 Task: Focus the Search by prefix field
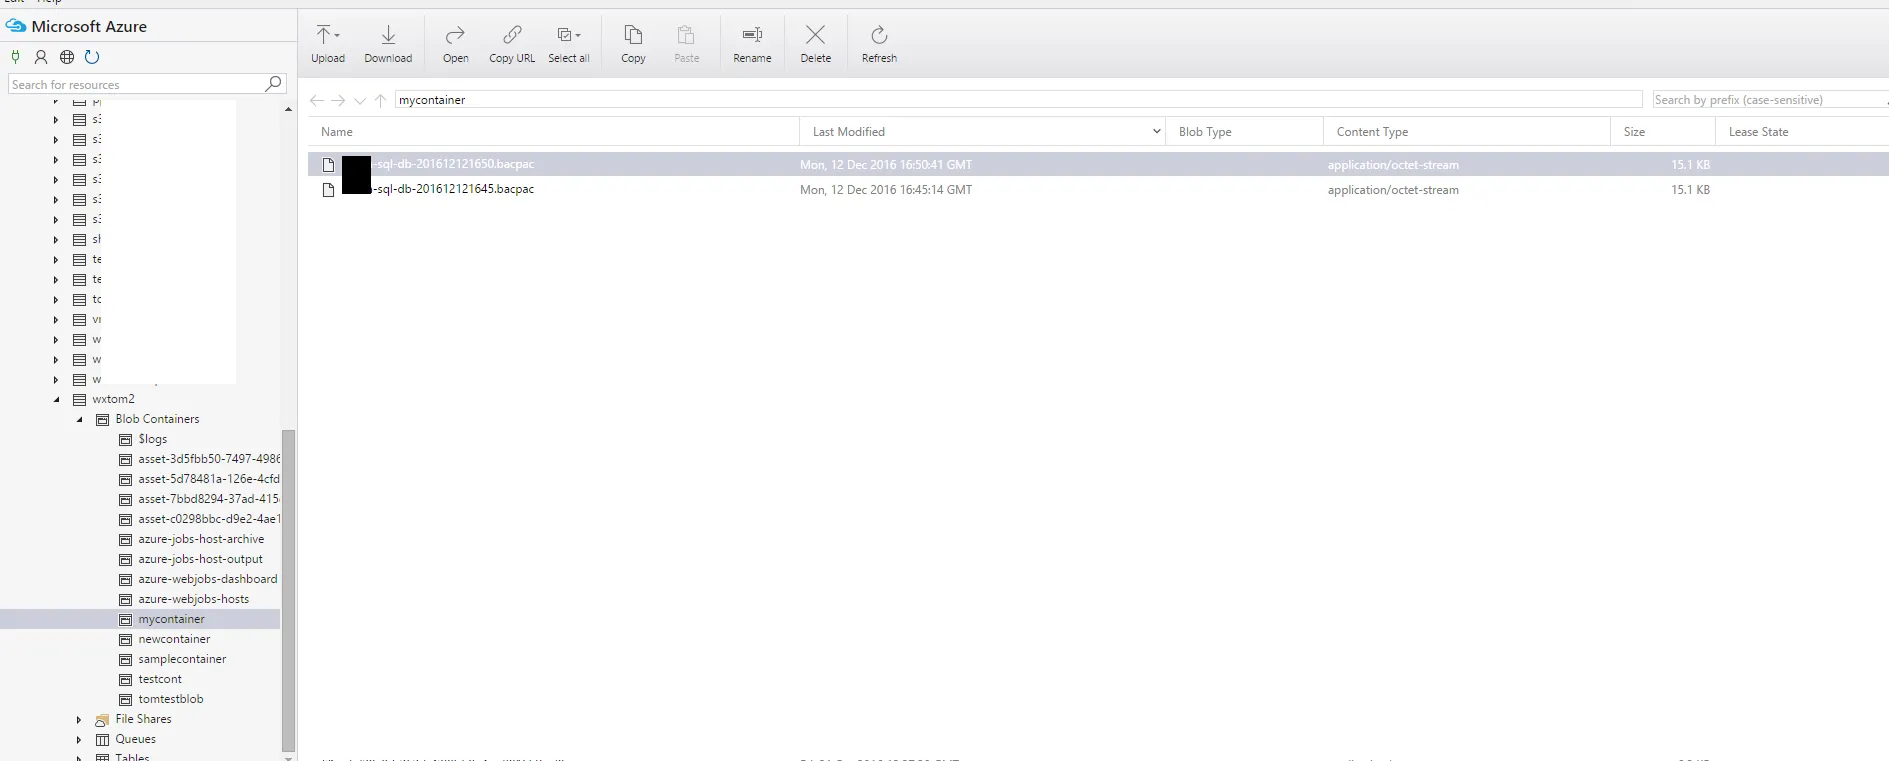(1768, 100)
